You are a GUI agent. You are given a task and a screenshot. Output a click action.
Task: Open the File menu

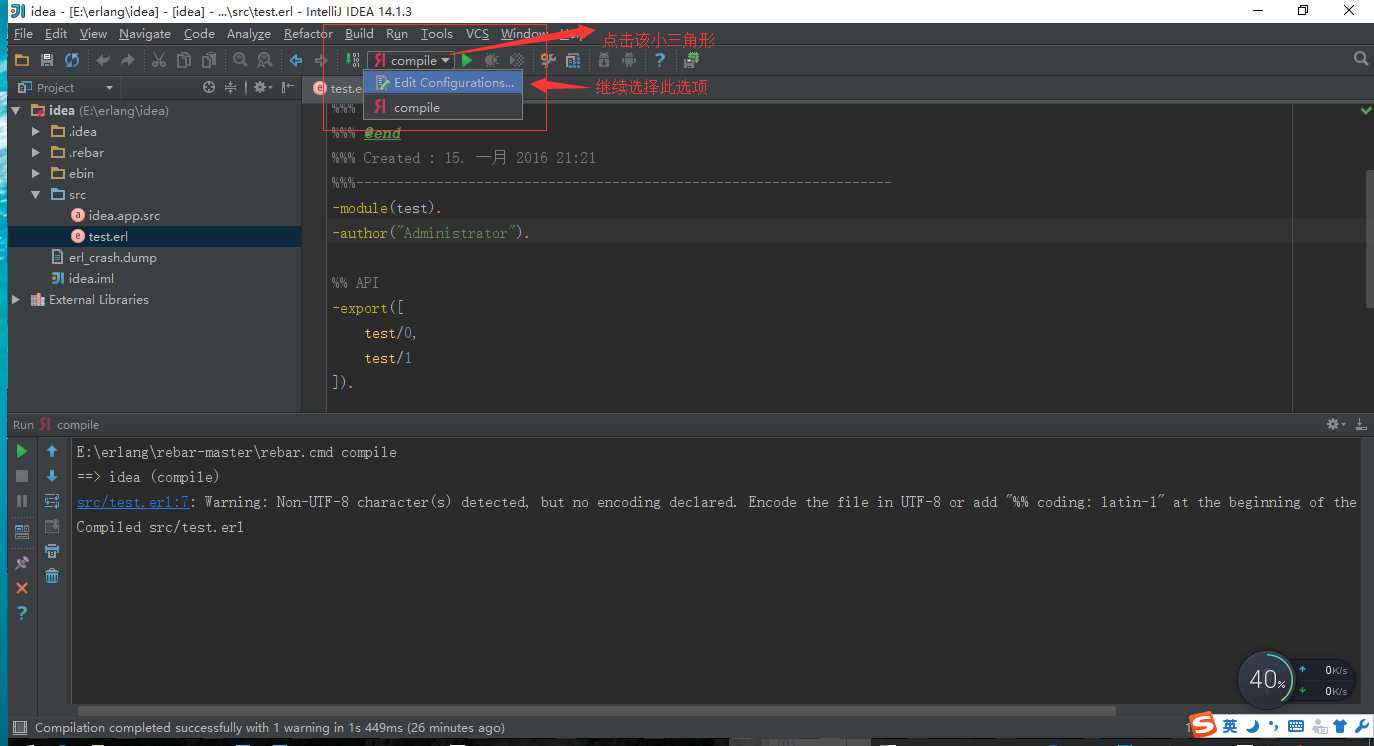23,33
